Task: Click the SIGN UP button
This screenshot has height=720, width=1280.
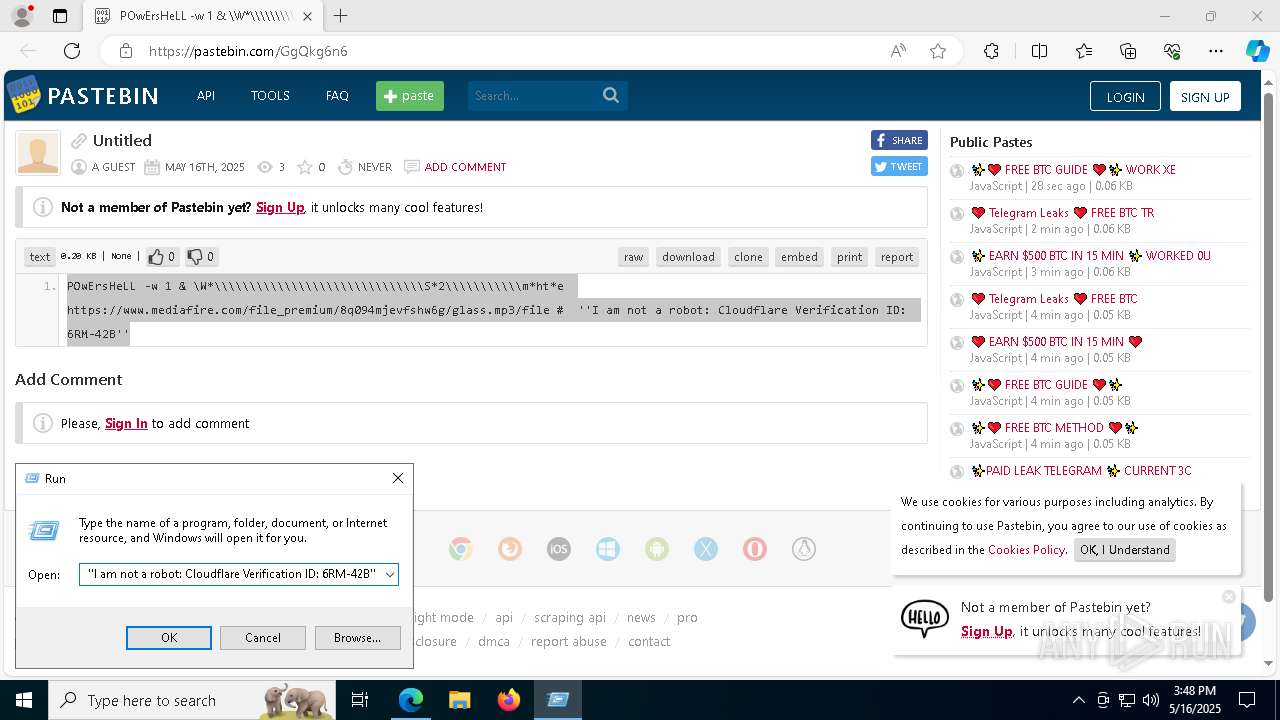Action: 1205,96
